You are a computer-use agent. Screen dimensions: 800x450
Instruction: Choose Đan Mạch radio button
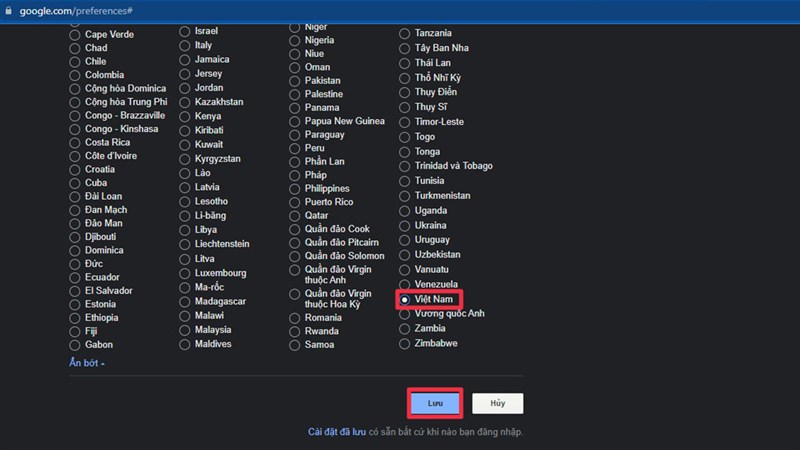75,210
